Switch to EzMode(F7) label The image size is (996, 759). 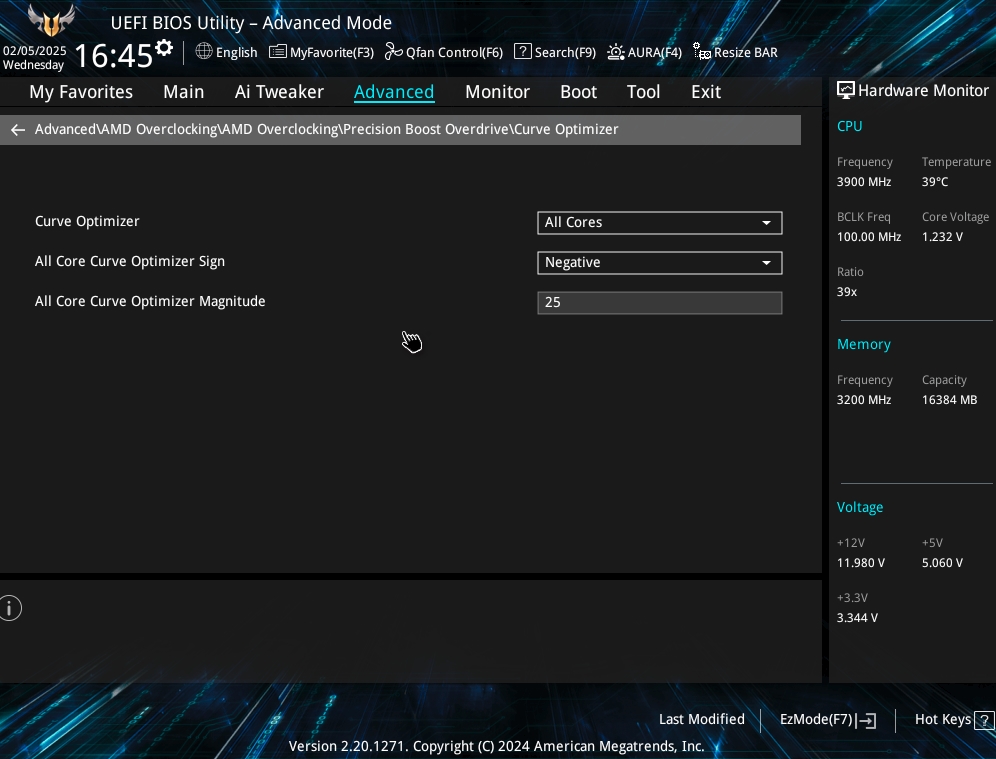tap(816, 720)
